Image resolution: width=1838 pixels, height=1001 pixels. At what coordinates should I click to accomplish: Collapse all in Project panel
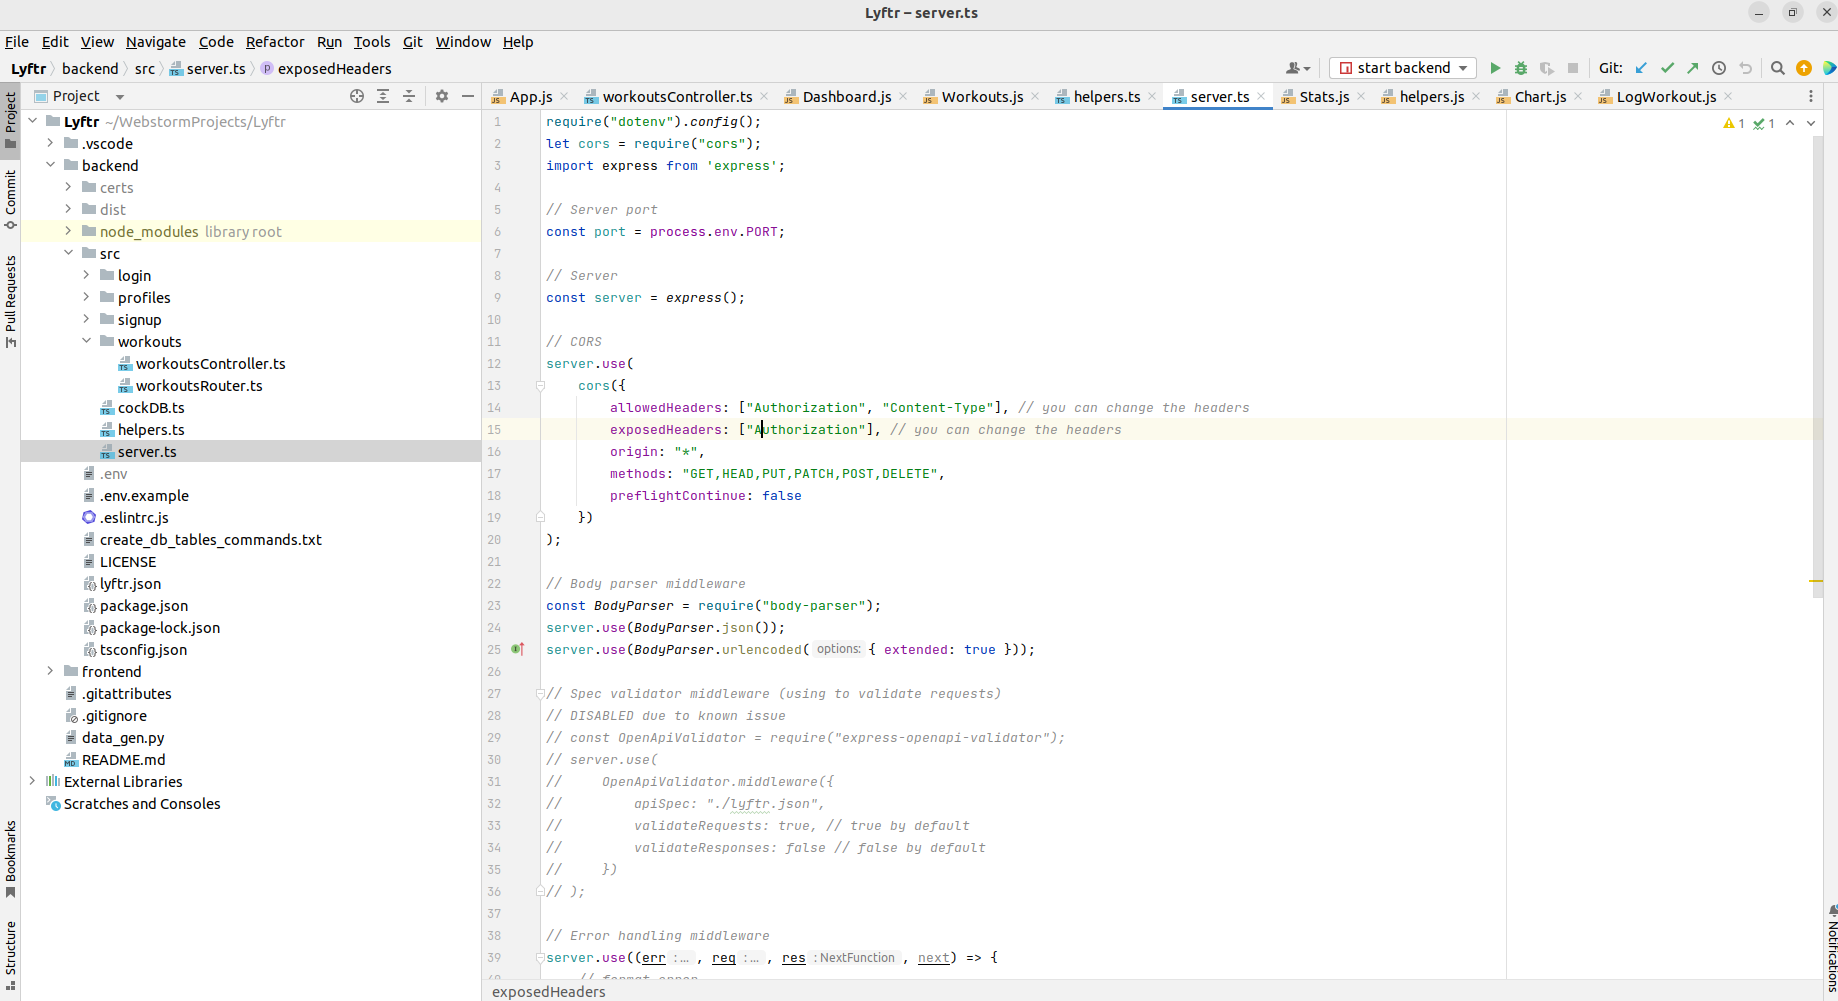(x=409, y=96)
